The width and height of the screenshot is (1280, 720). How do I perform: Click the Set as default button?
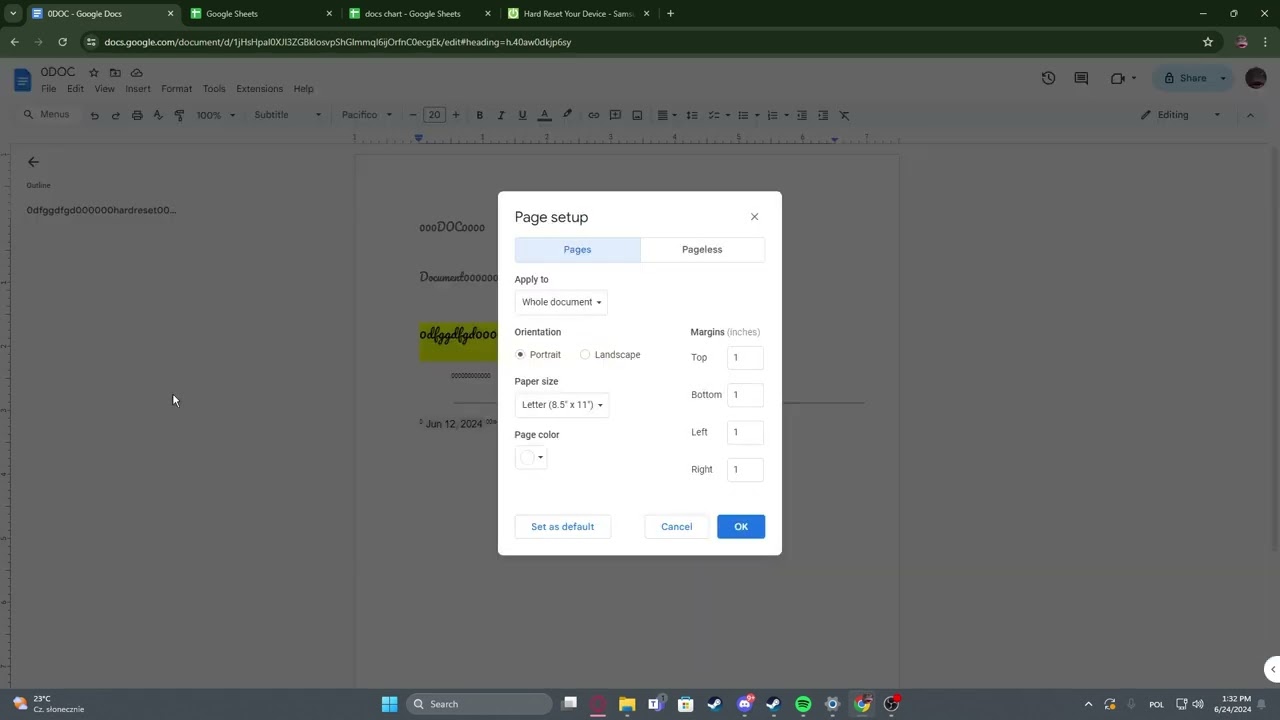(562, 527)
